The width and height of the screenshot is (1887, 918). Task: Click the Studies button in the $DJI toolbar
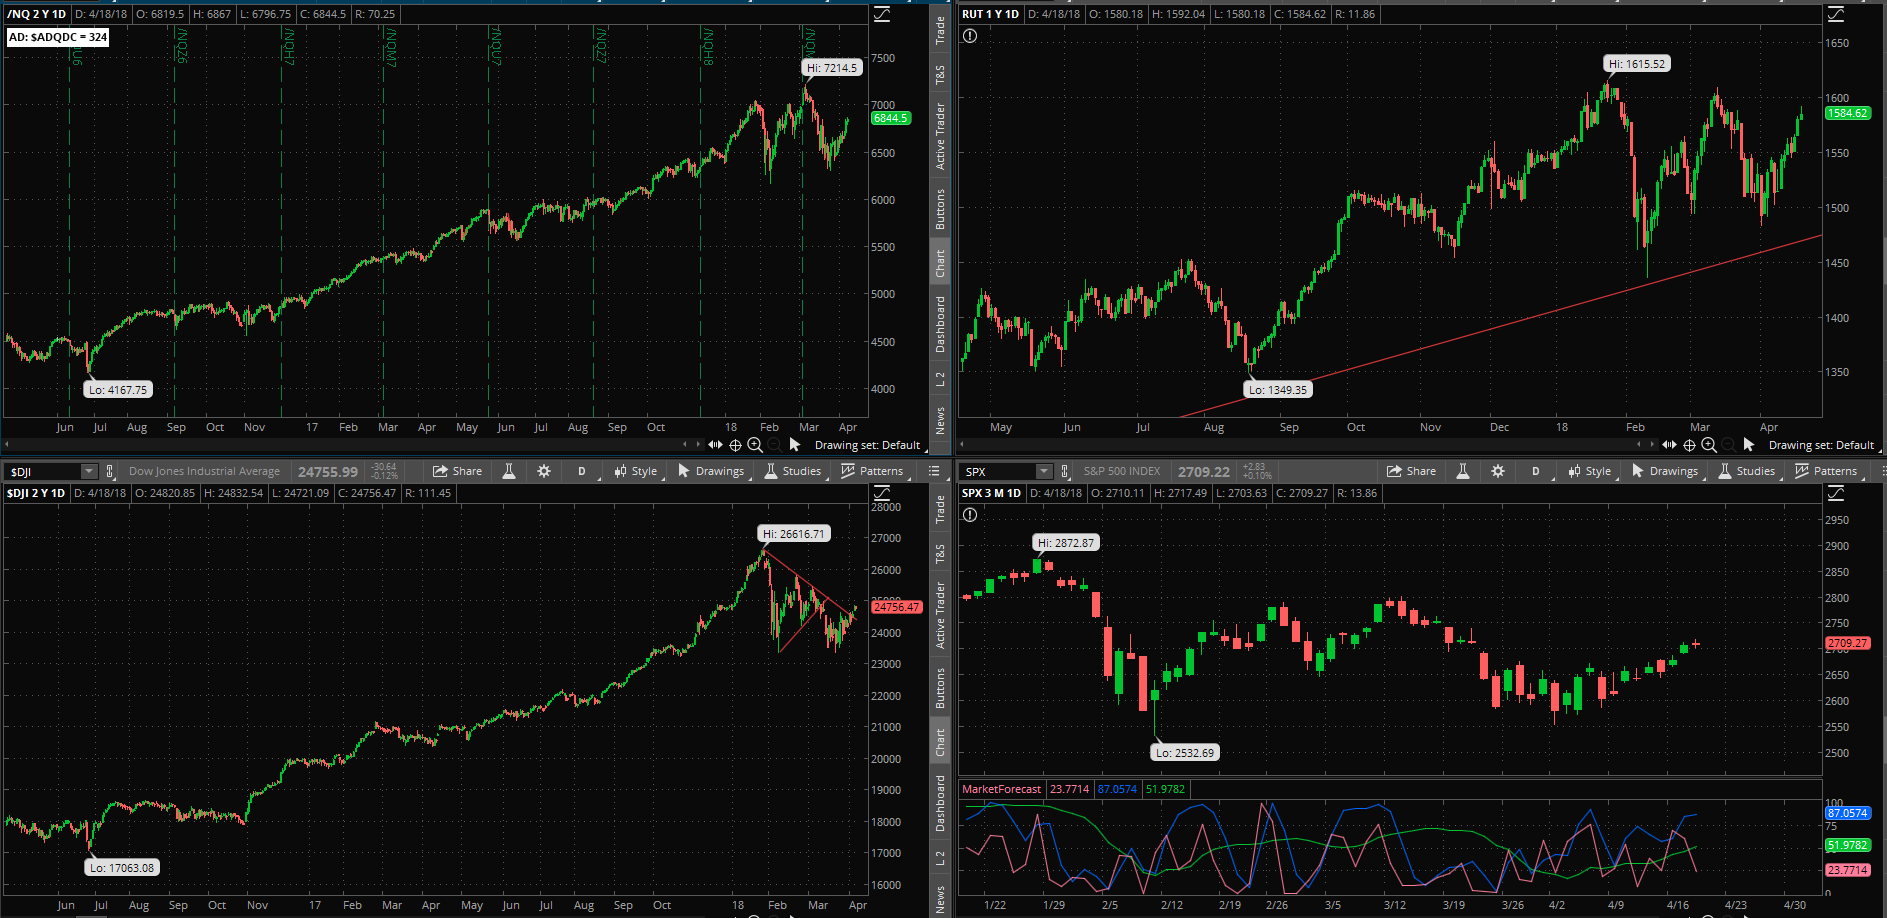[x=793, y=471]
